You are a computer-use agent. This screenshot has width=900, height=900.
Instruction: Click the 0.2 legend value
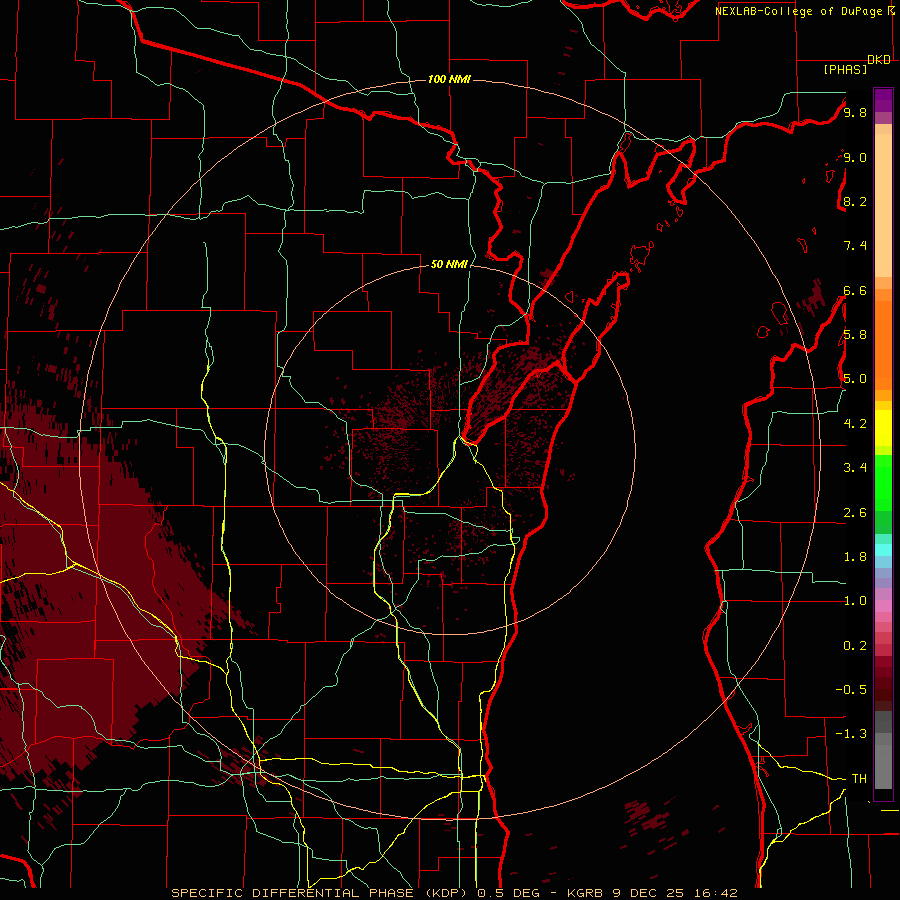coord(855,646)
